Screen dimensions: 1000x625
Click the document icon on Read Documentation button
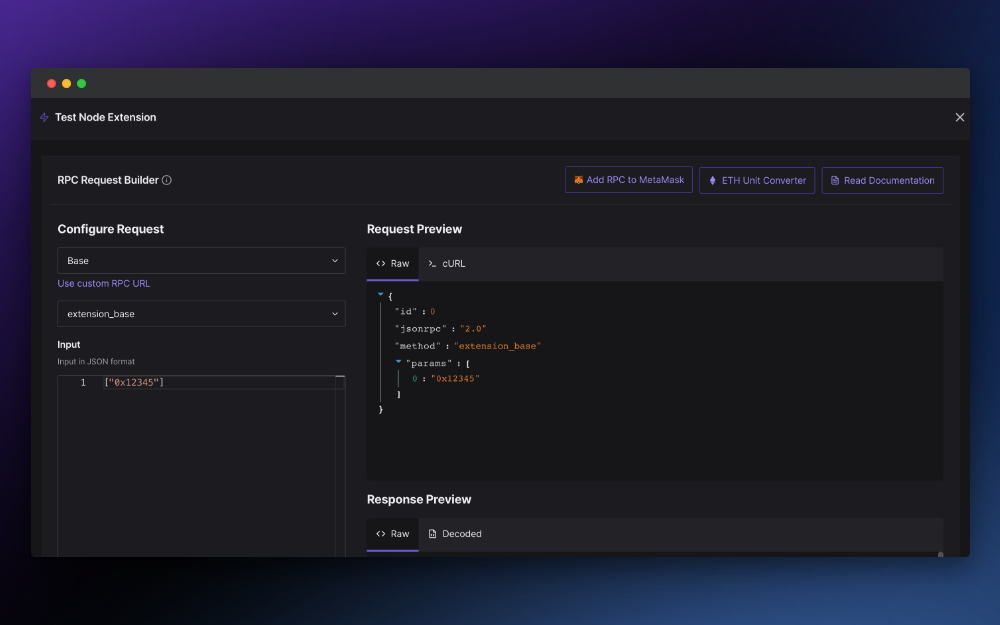click(x=834, y=180)
